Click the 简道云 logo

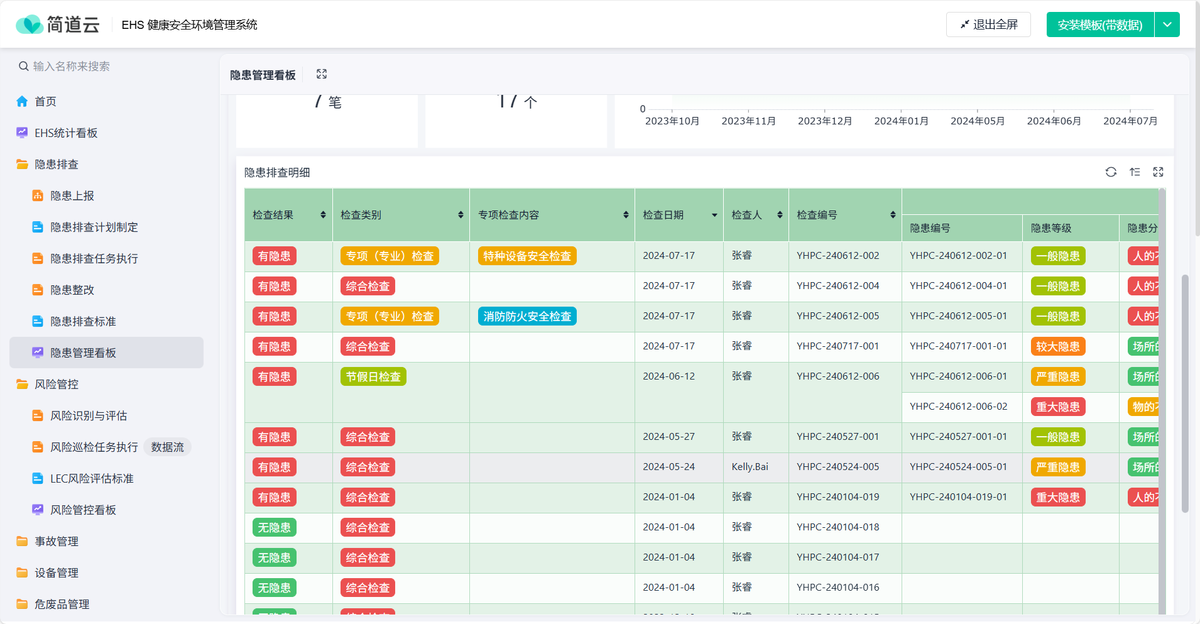pos(57,24)
